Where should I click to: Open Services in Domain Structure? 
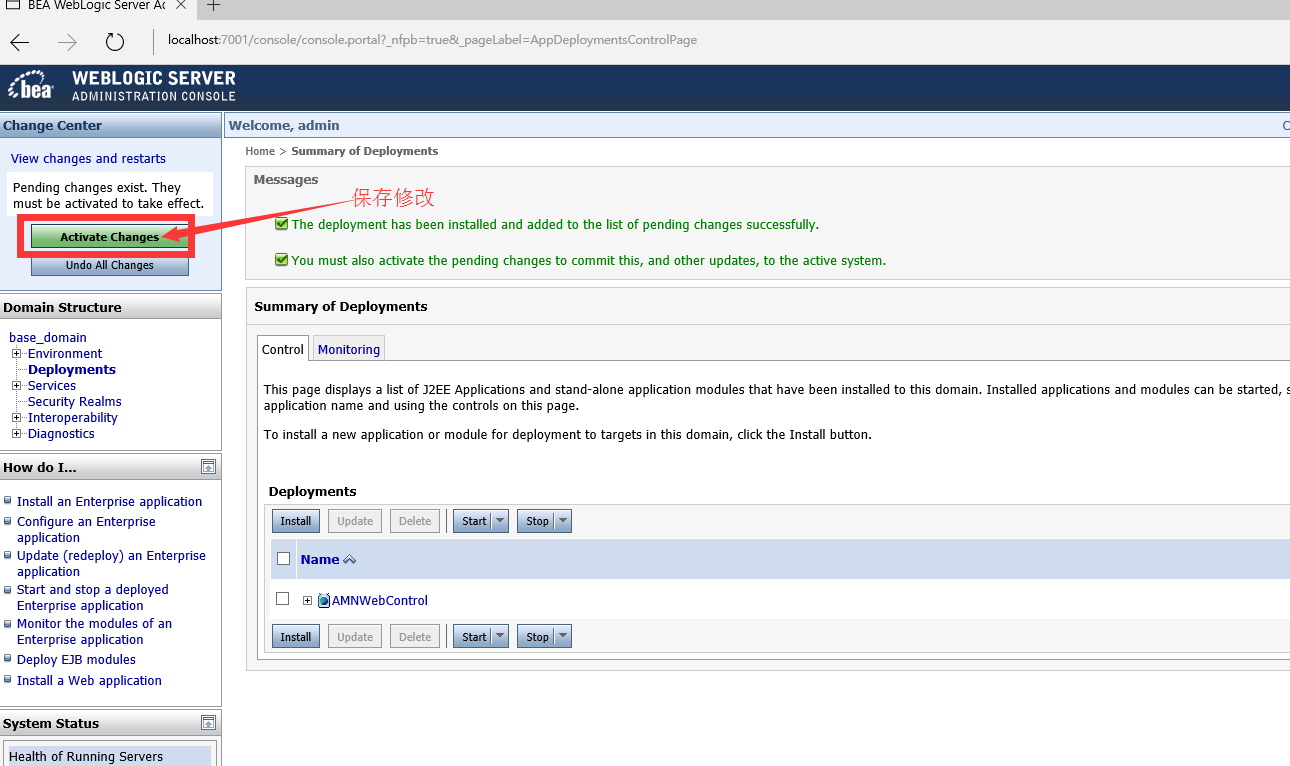click(52, 386)
